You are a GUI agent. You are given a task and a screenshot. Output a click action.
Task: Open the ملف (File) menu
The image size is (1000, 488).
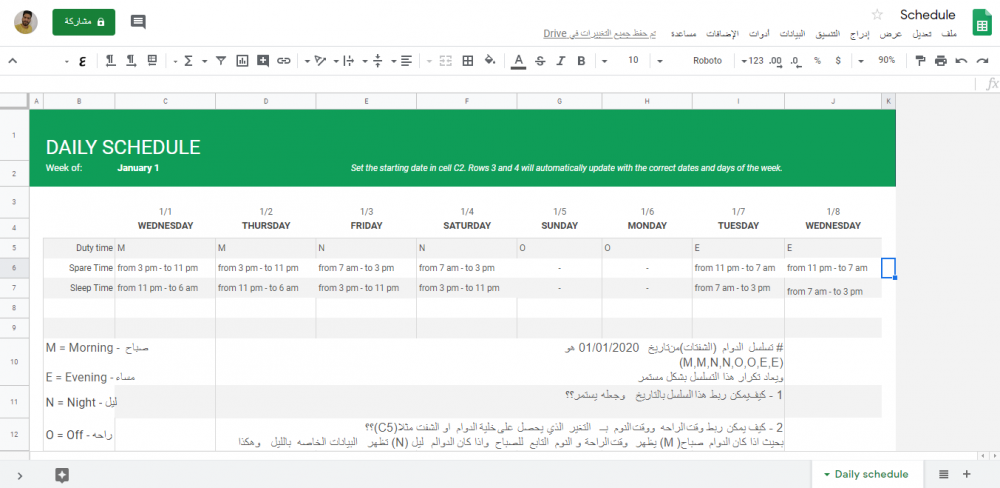(x=949, y=34)
